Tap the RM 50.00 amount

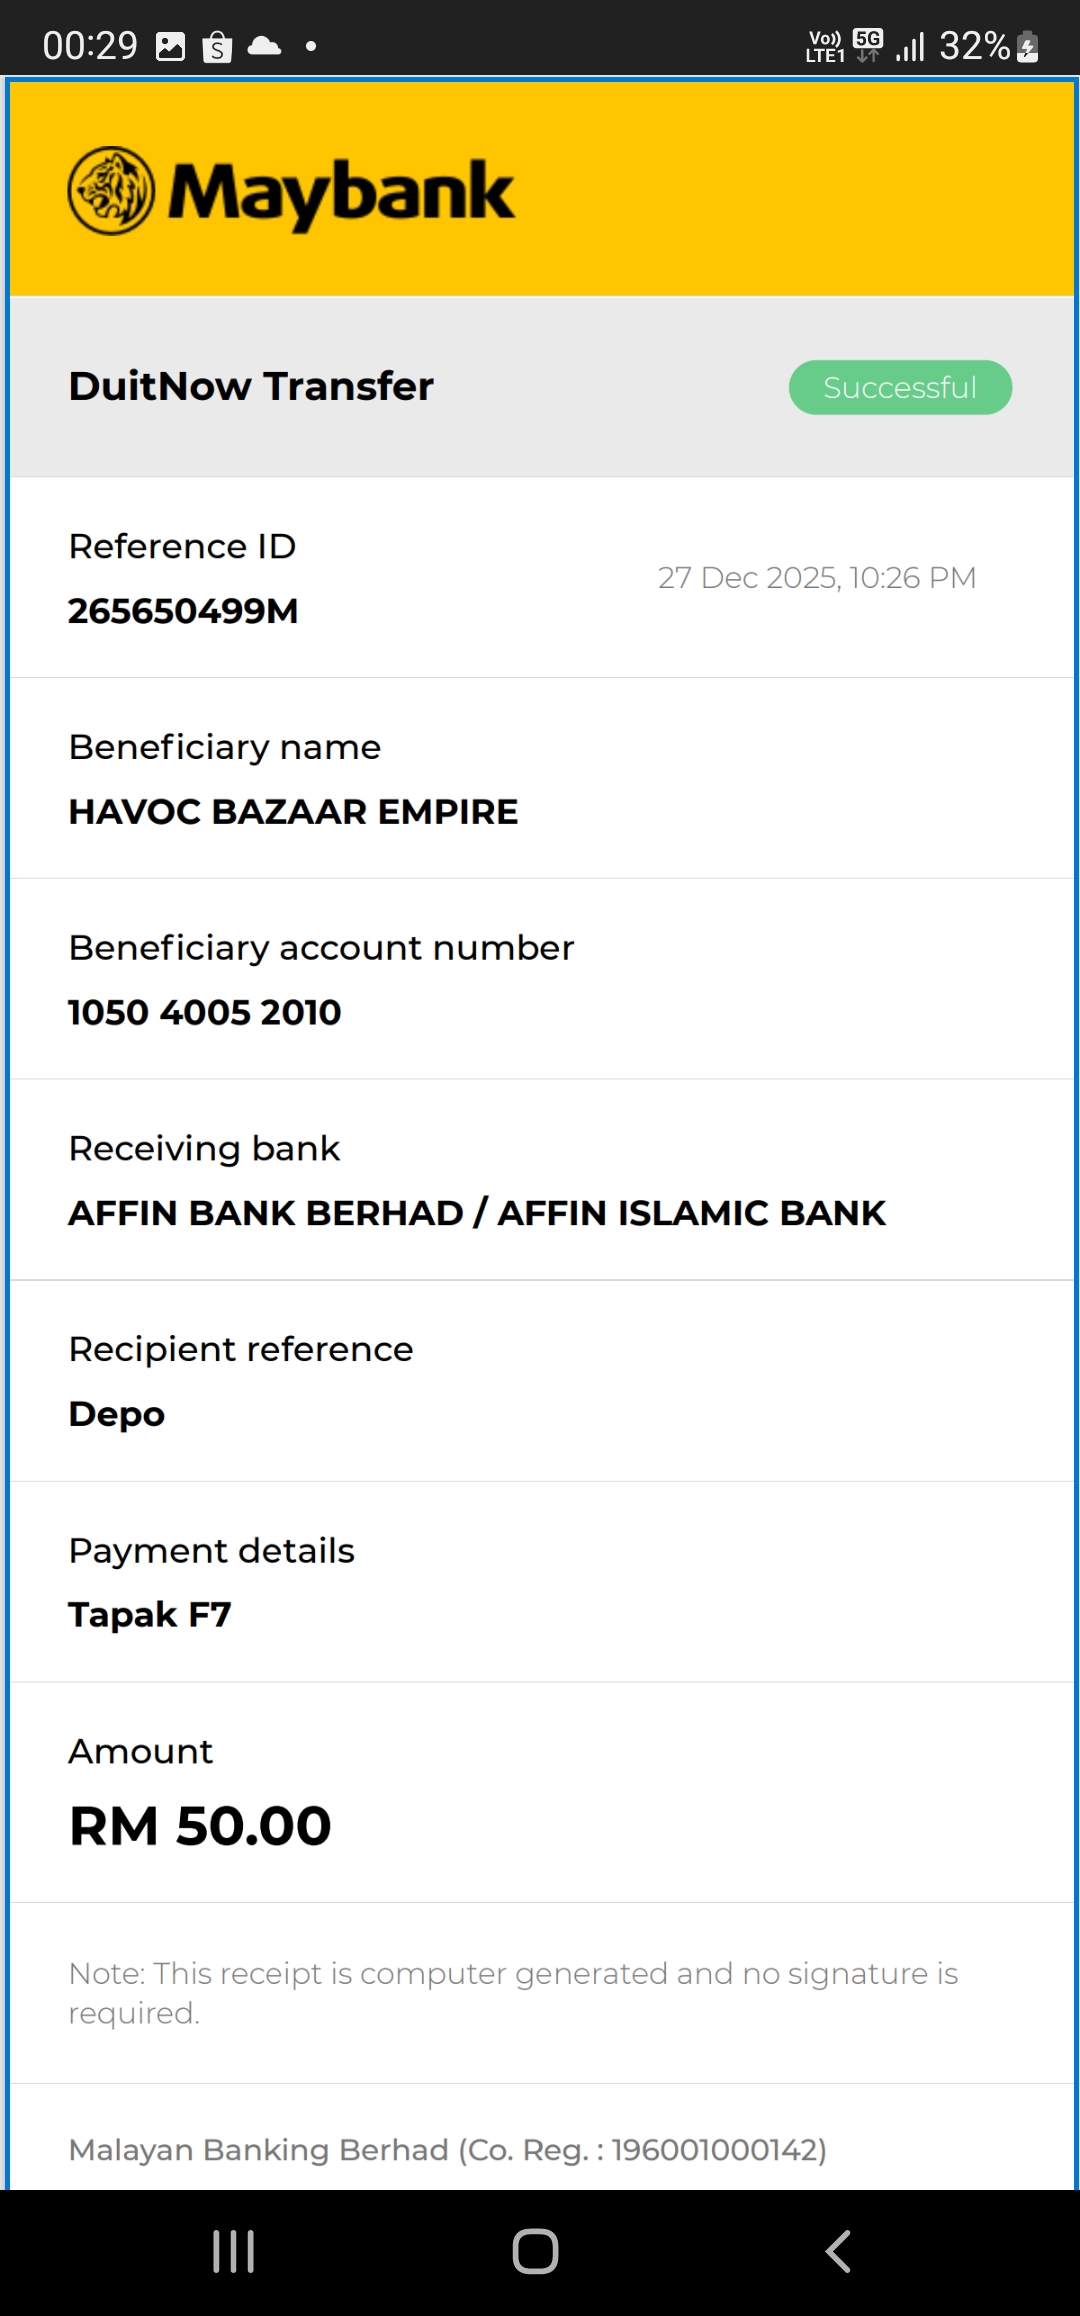tap(200, 1826)
